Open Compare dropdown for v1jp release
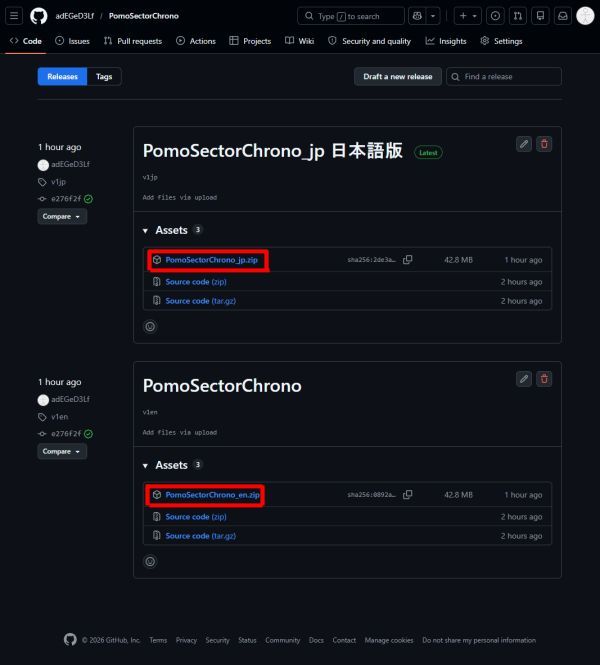 [x=62, y=216]
